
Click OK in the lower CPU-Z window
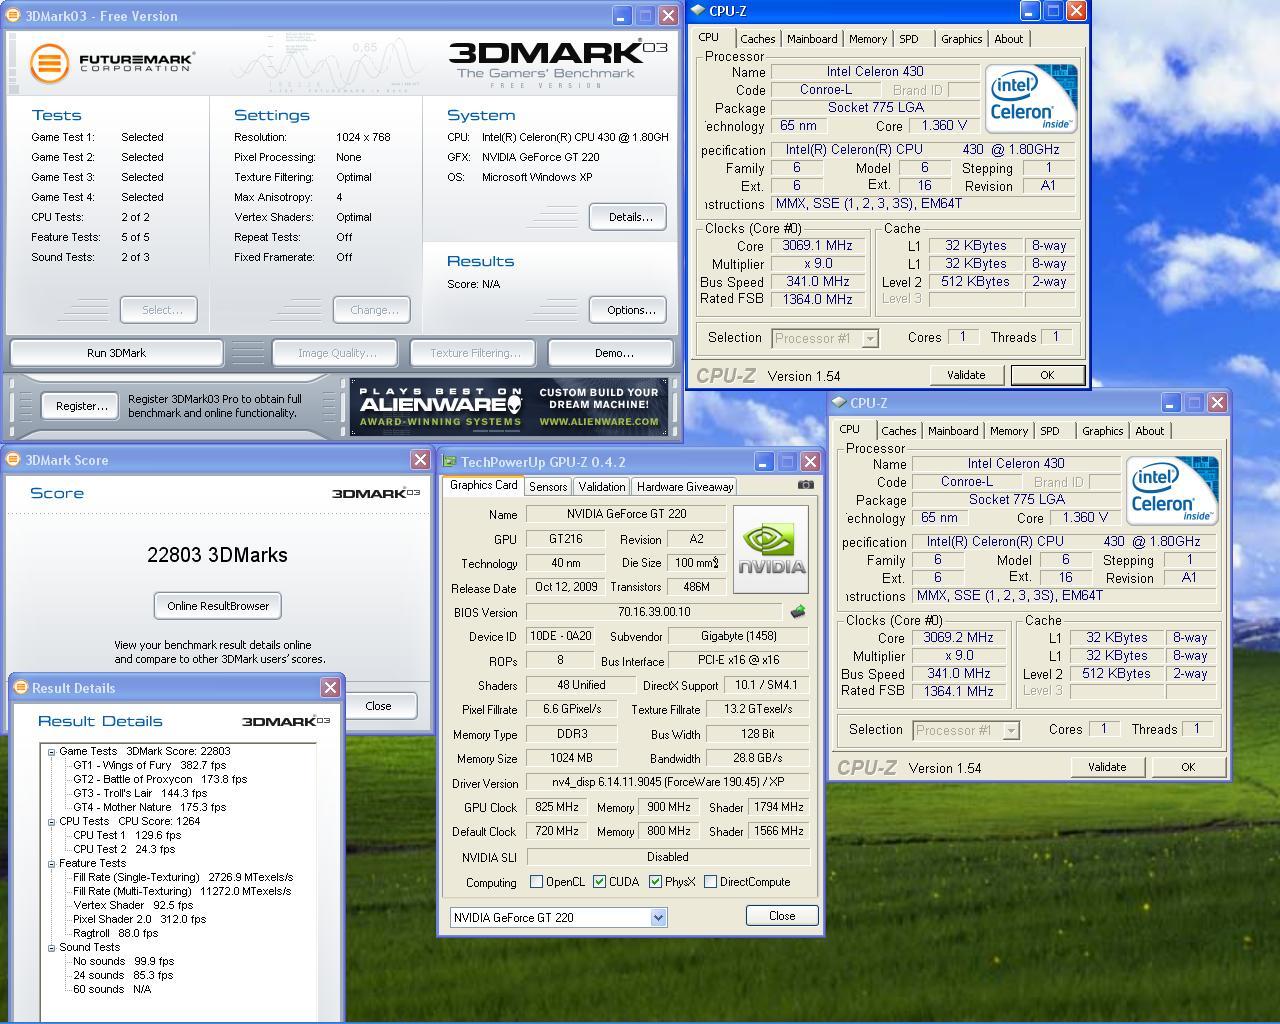(x=1187, y=767)
